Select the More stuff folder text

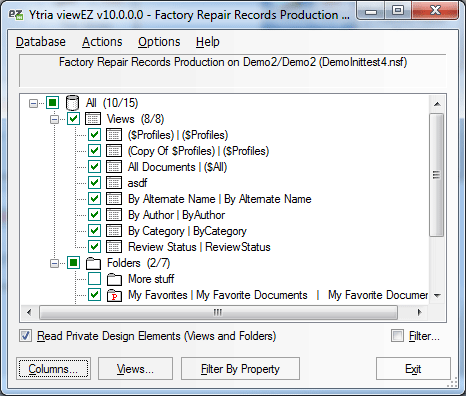tap(151, 279)
